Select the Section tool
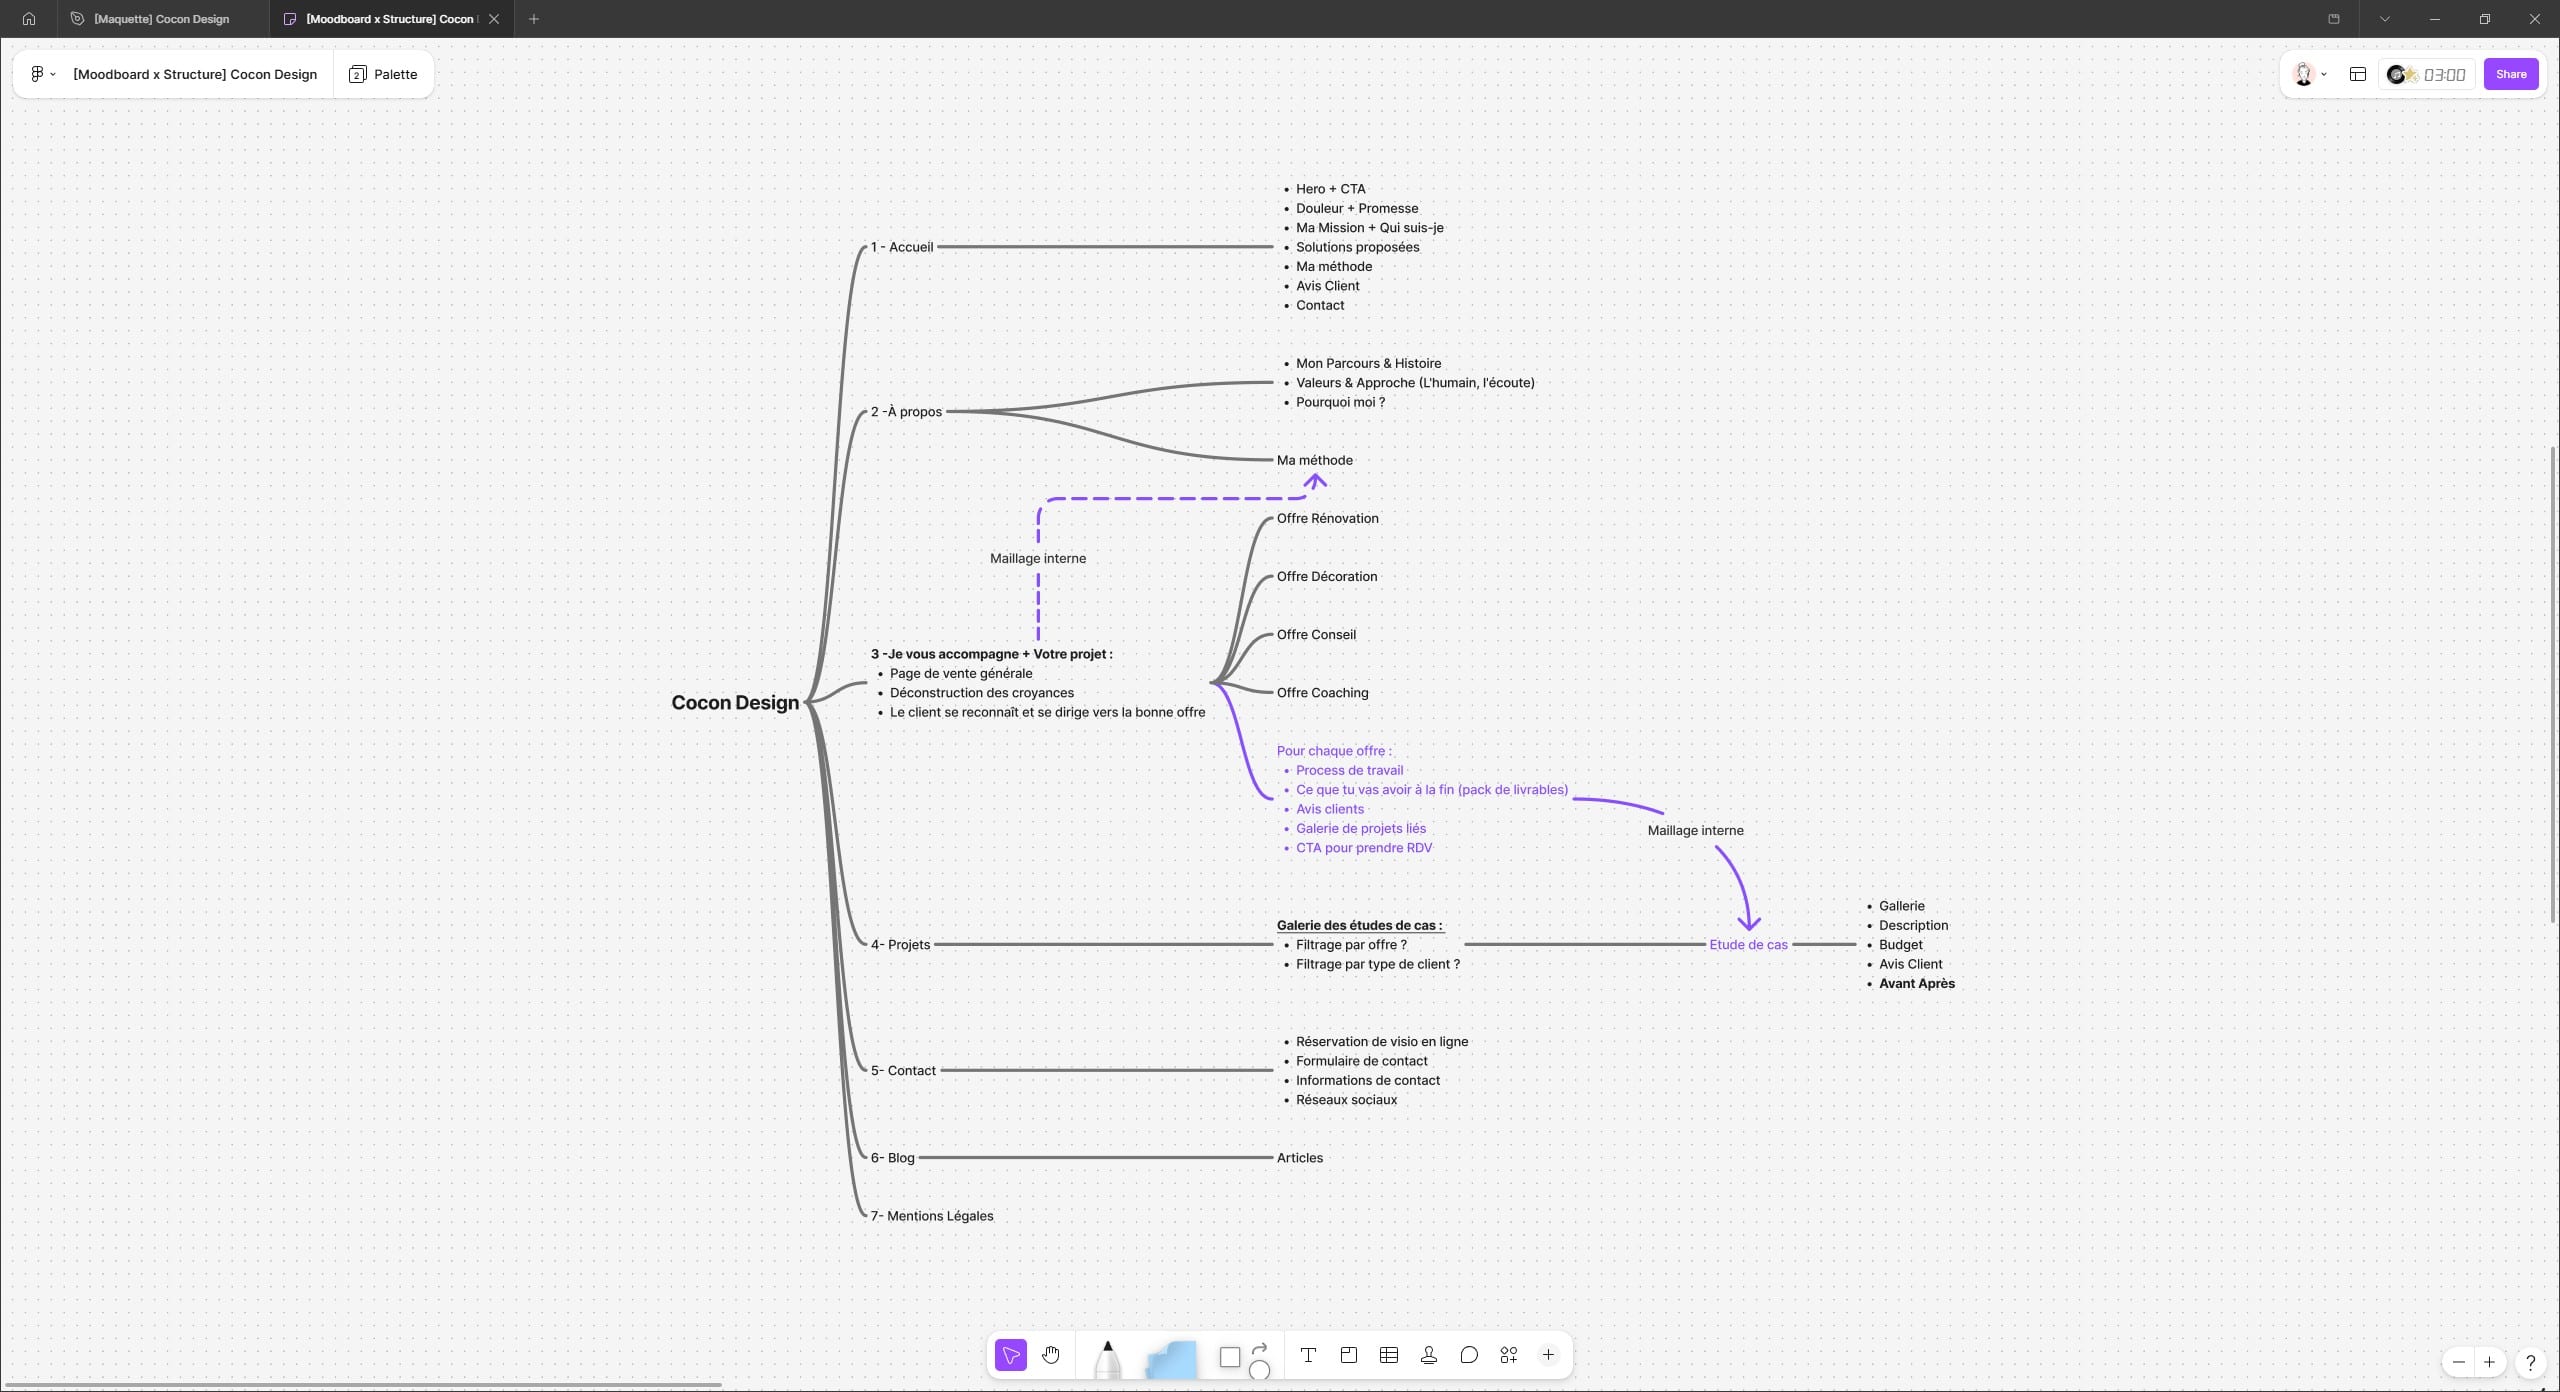The image size is (2560, 1392). tap(1348, 1355)
